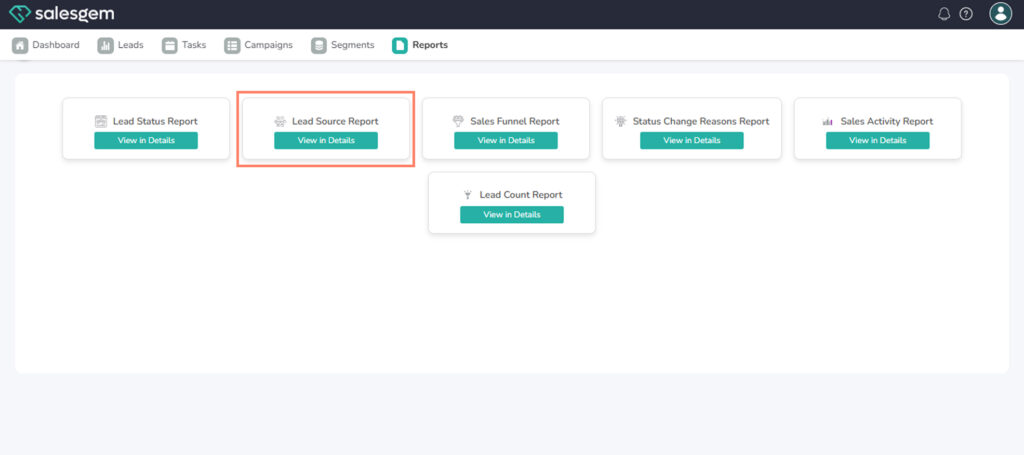View Sales Activity Report details
The width and height of the screenshot is (1024, 455).
(877, 140)
